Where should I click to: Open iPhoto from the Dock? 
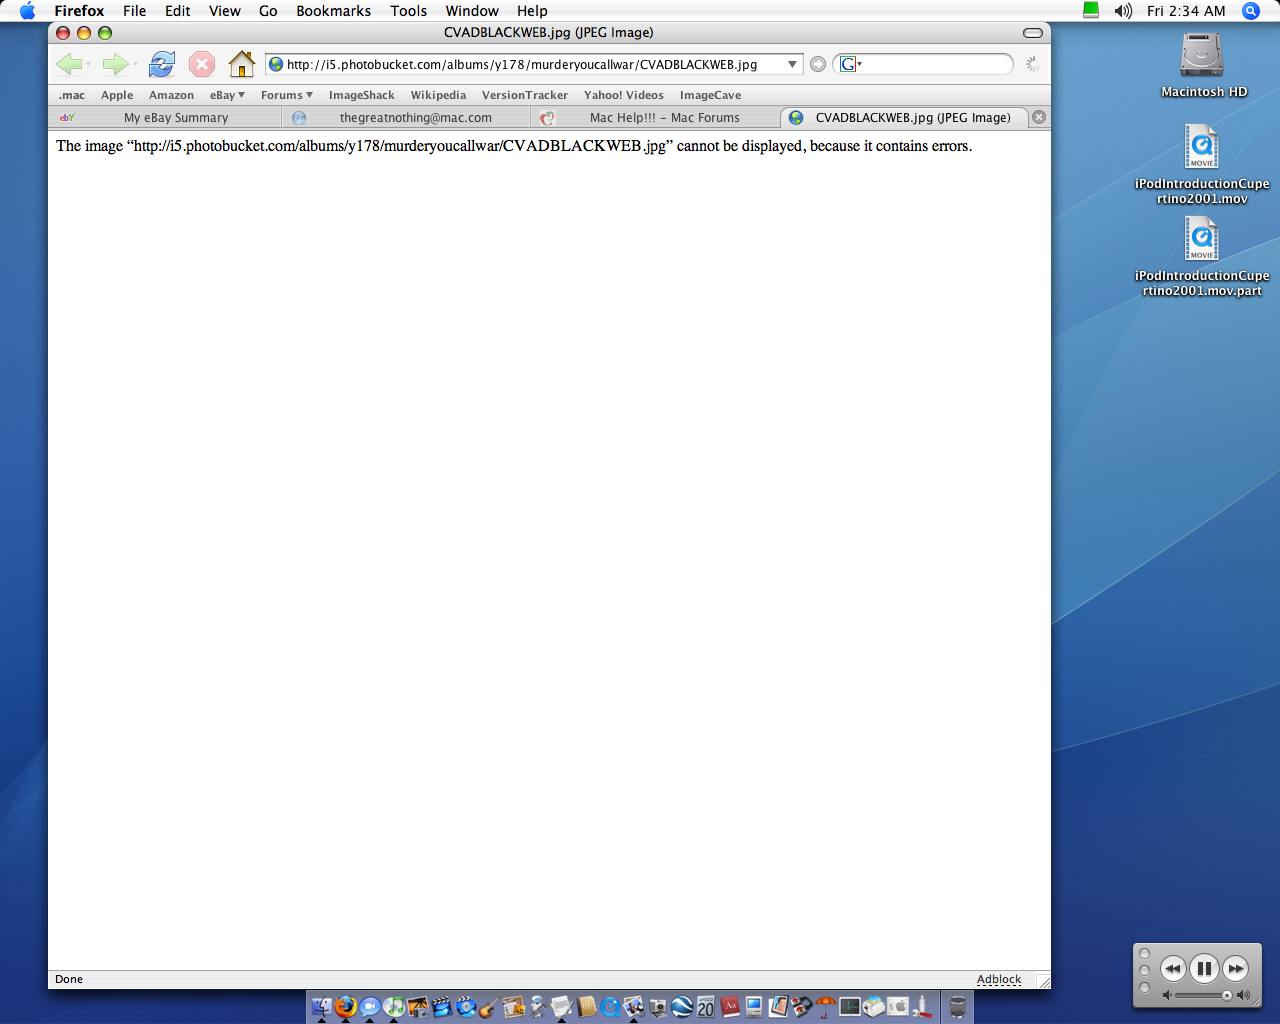(418, 1007)
